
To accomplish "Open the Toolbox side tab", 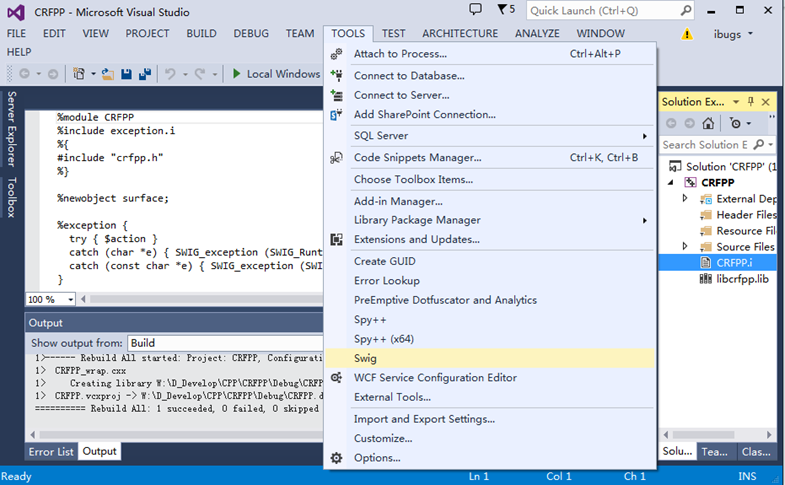I will pos(12,197).
